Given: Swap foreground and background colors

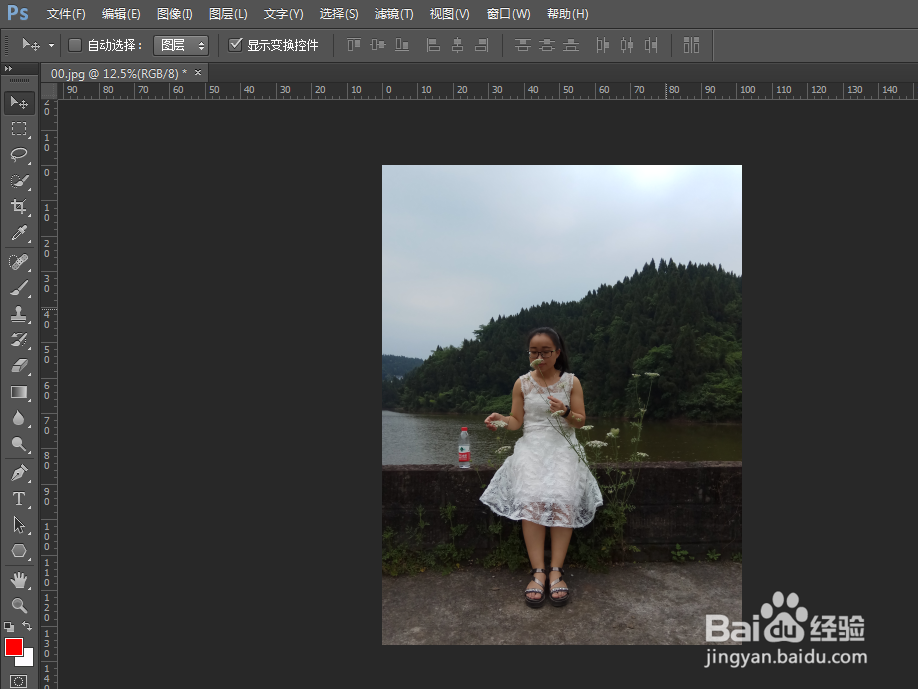Looking at the screenshot, I should pyautogui.click(x=27, y=626).
